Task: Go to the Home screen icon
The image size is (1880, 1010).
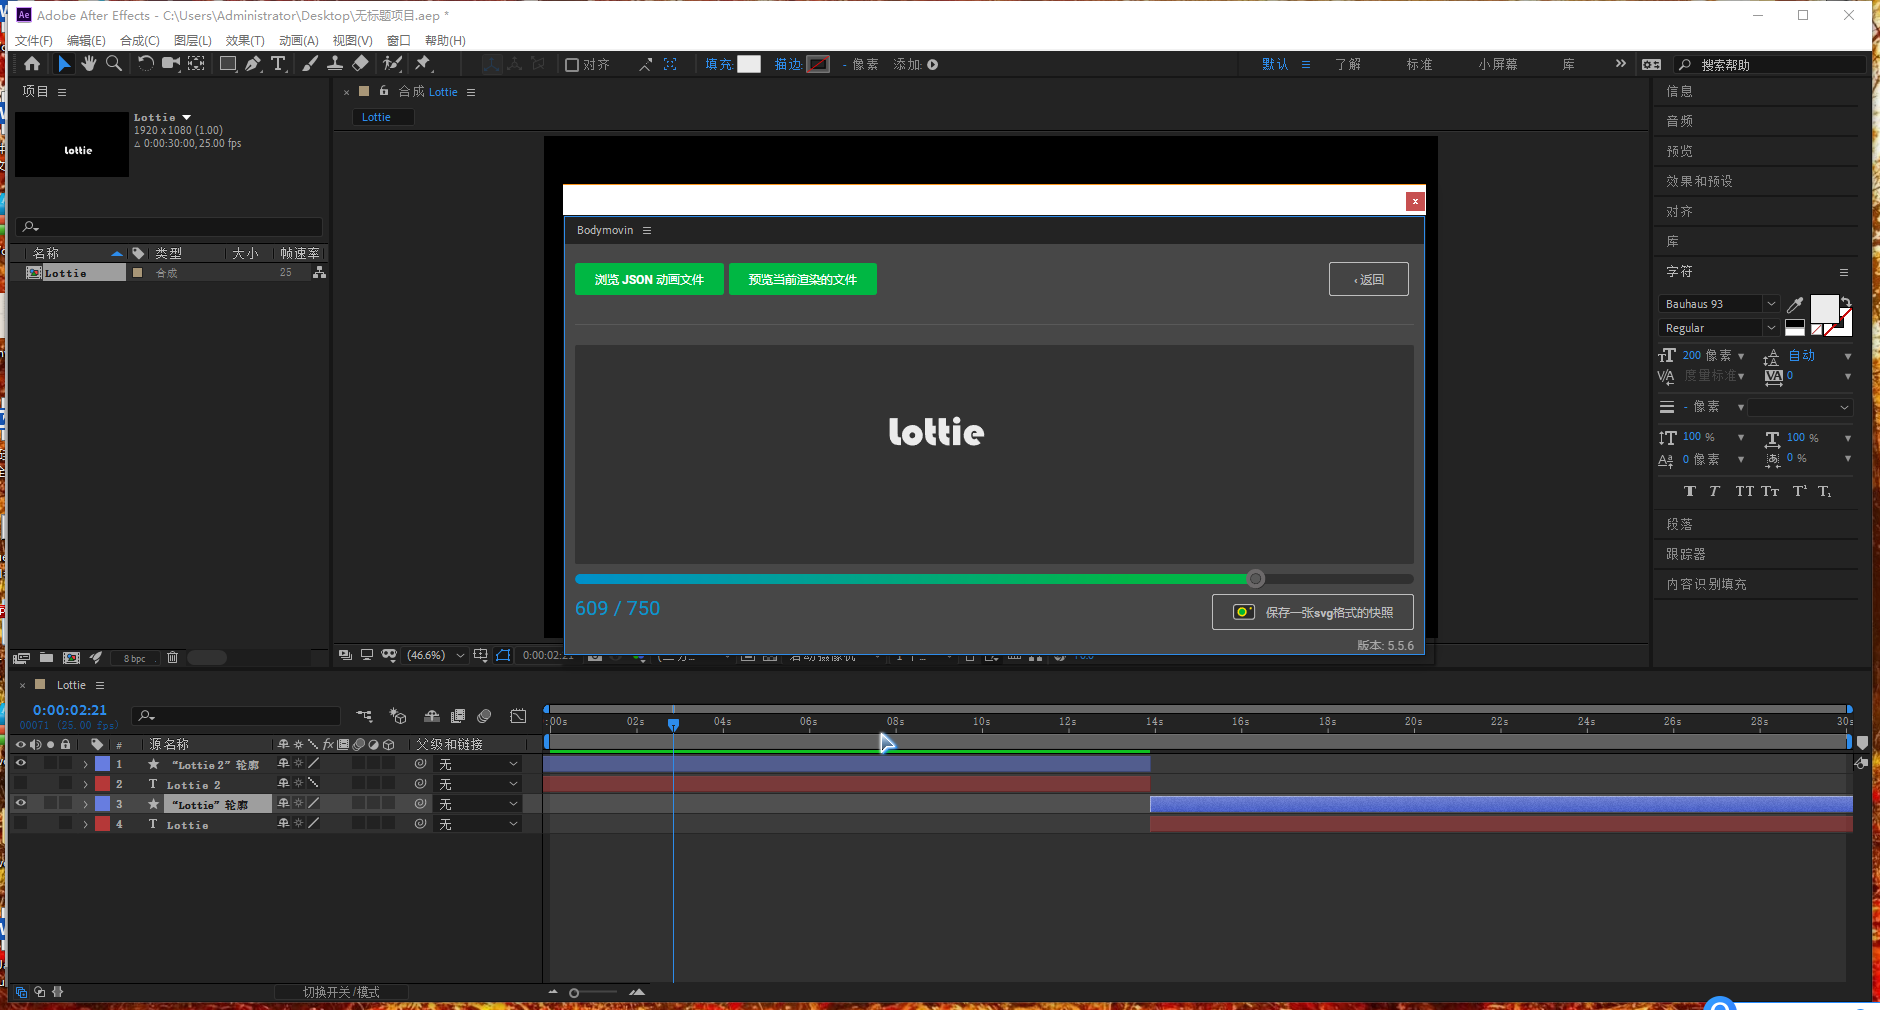Action: click(32, 64)
